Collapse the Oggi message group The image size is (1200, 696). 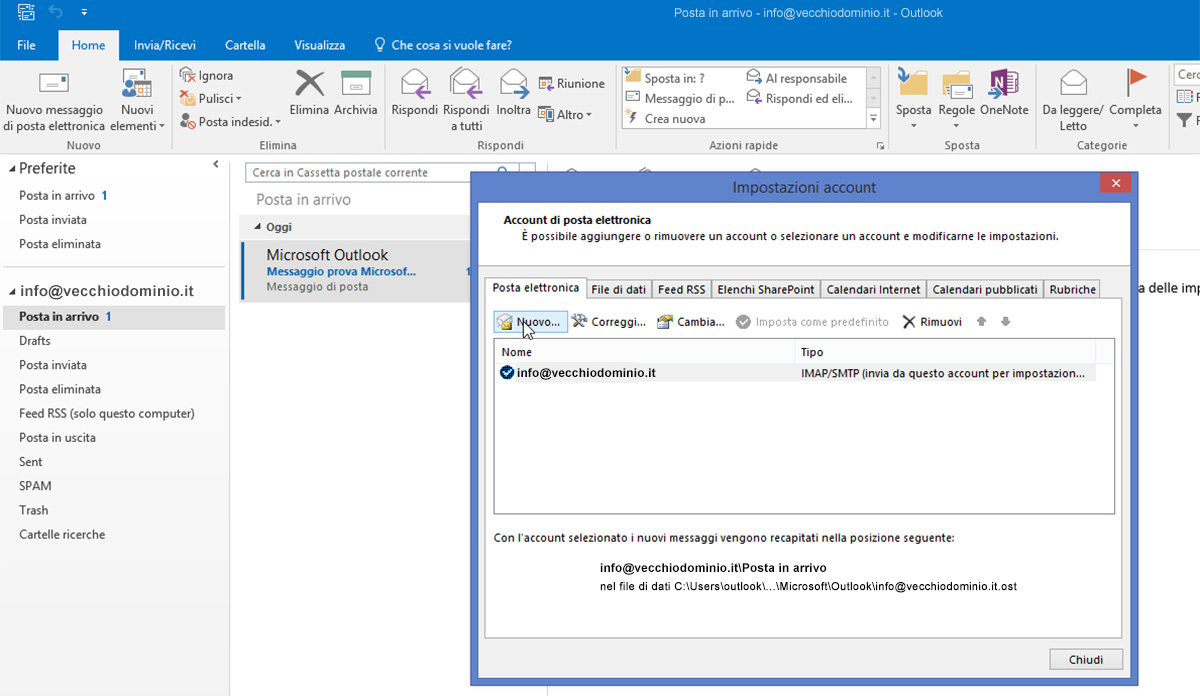pos(256,227)
